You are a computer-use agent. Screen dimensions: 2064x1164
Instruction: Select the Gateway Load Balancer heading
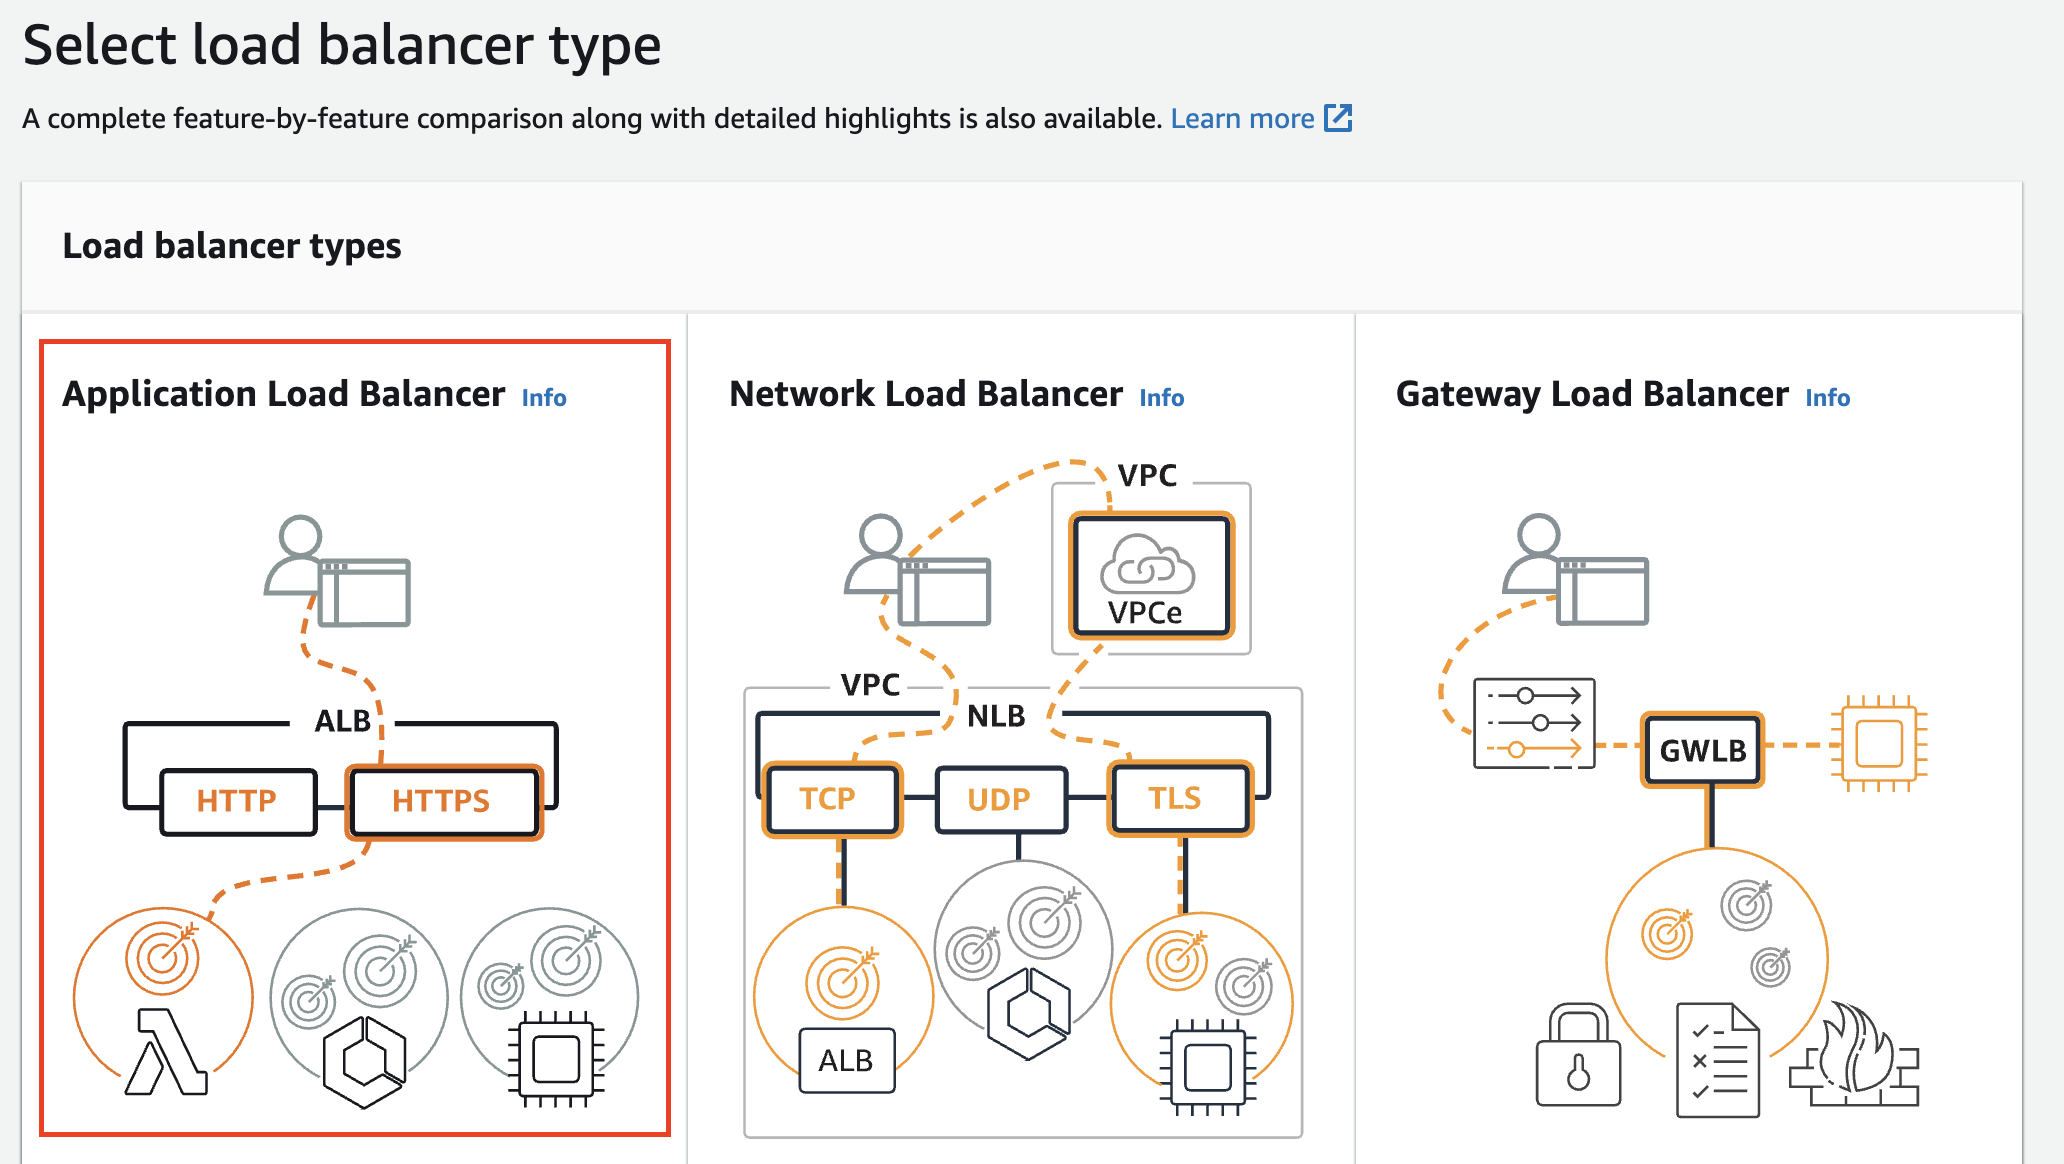coord(1592,394)
